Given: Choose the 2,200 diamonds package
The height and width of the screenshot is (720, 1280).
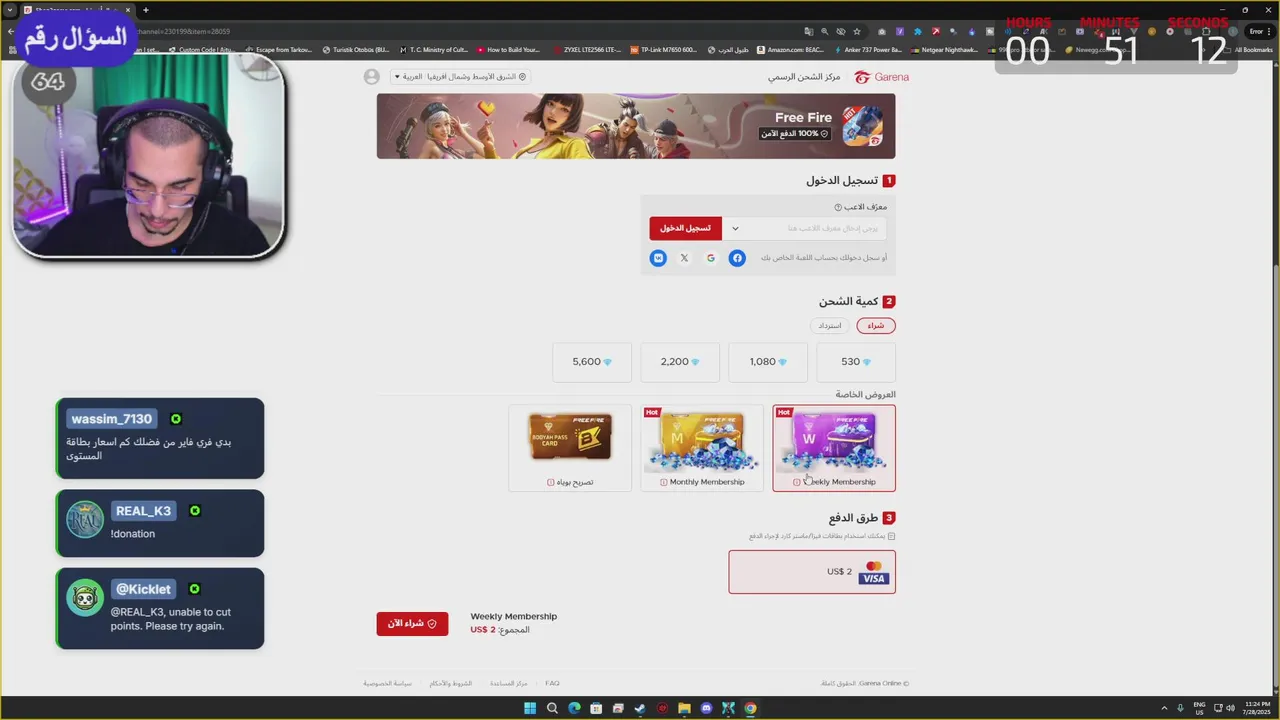Looking at the screenshot, I should click(680, 362).
